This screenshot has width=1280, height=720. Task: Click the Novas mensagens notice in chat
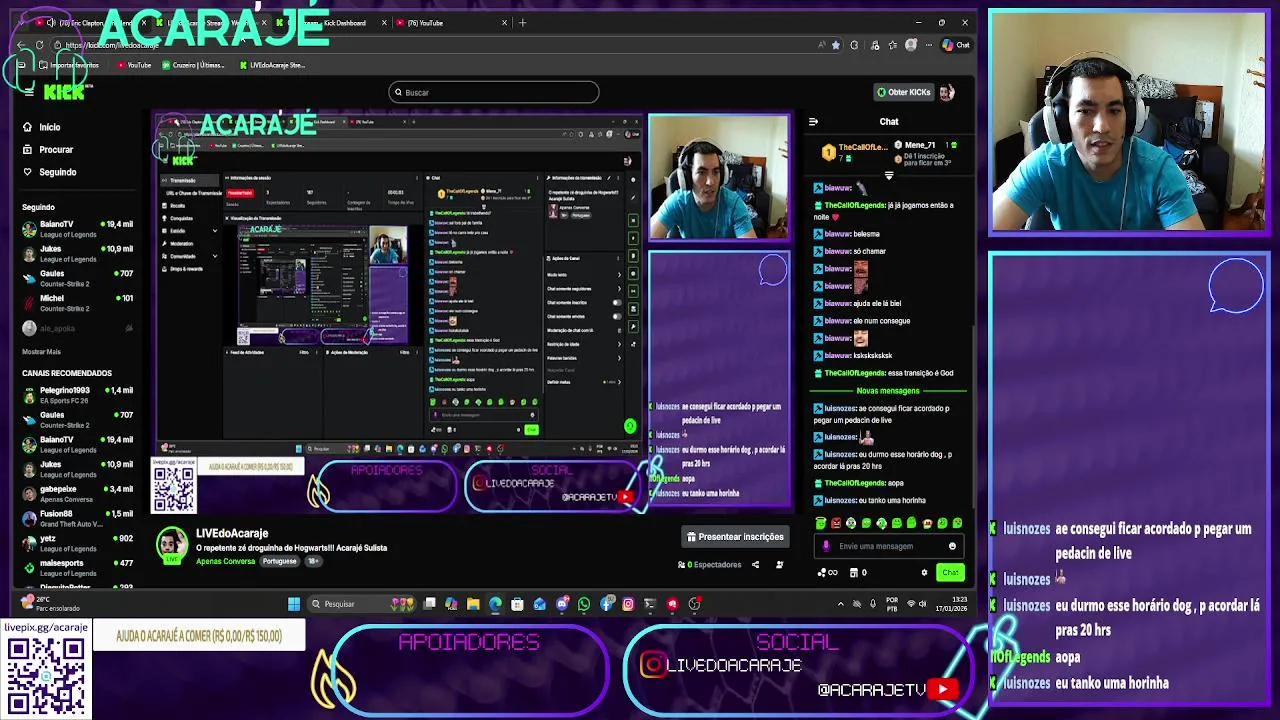[x=888, y=391]
